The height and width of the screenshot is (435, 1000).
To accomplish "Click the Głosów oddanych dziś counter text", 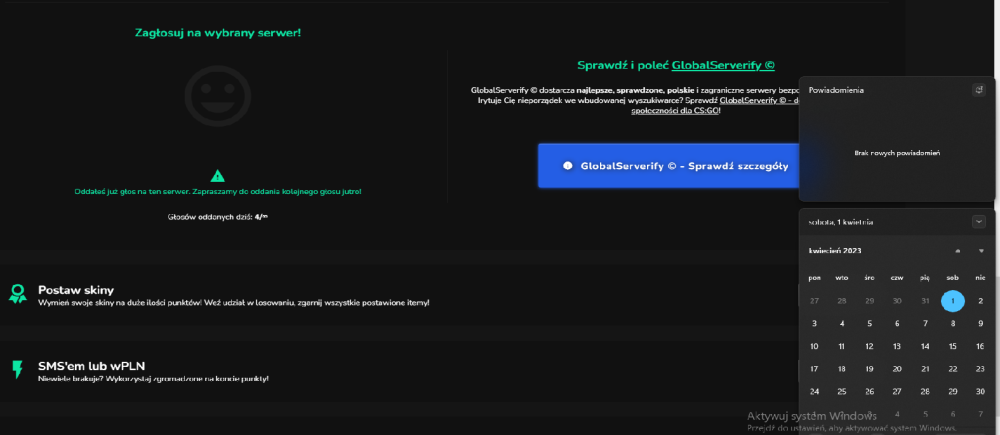I will (217, 217).
